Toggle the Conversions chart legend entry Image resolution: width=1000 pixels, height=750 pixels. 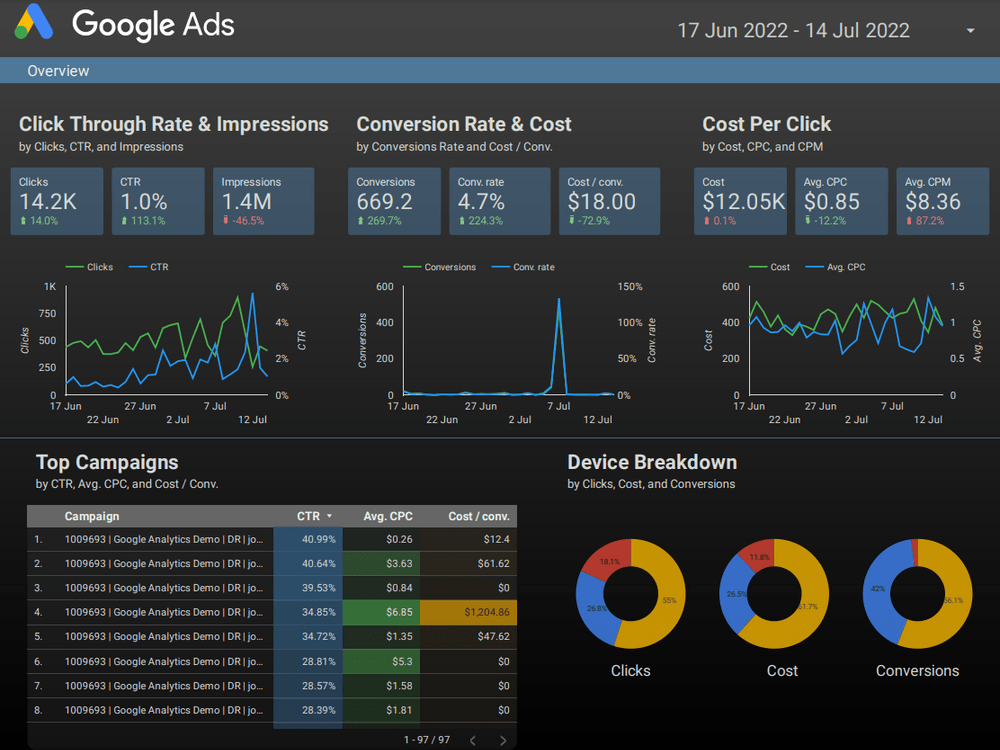439,267
